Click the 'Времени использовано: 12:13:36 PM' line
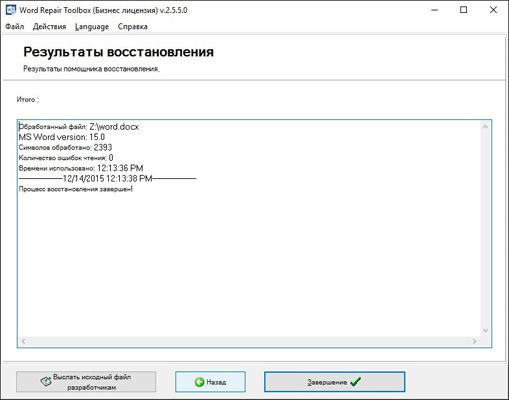Image resolution: width=509 pixels, height=400 pixels. click(x=81, y=168)
